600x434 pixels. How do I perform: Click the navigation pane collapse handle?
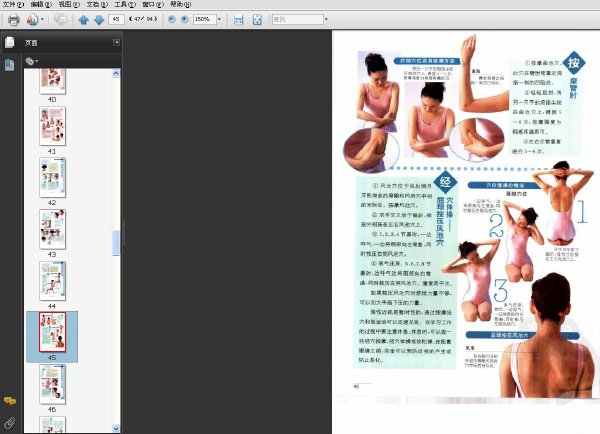[x=123, y=232]
